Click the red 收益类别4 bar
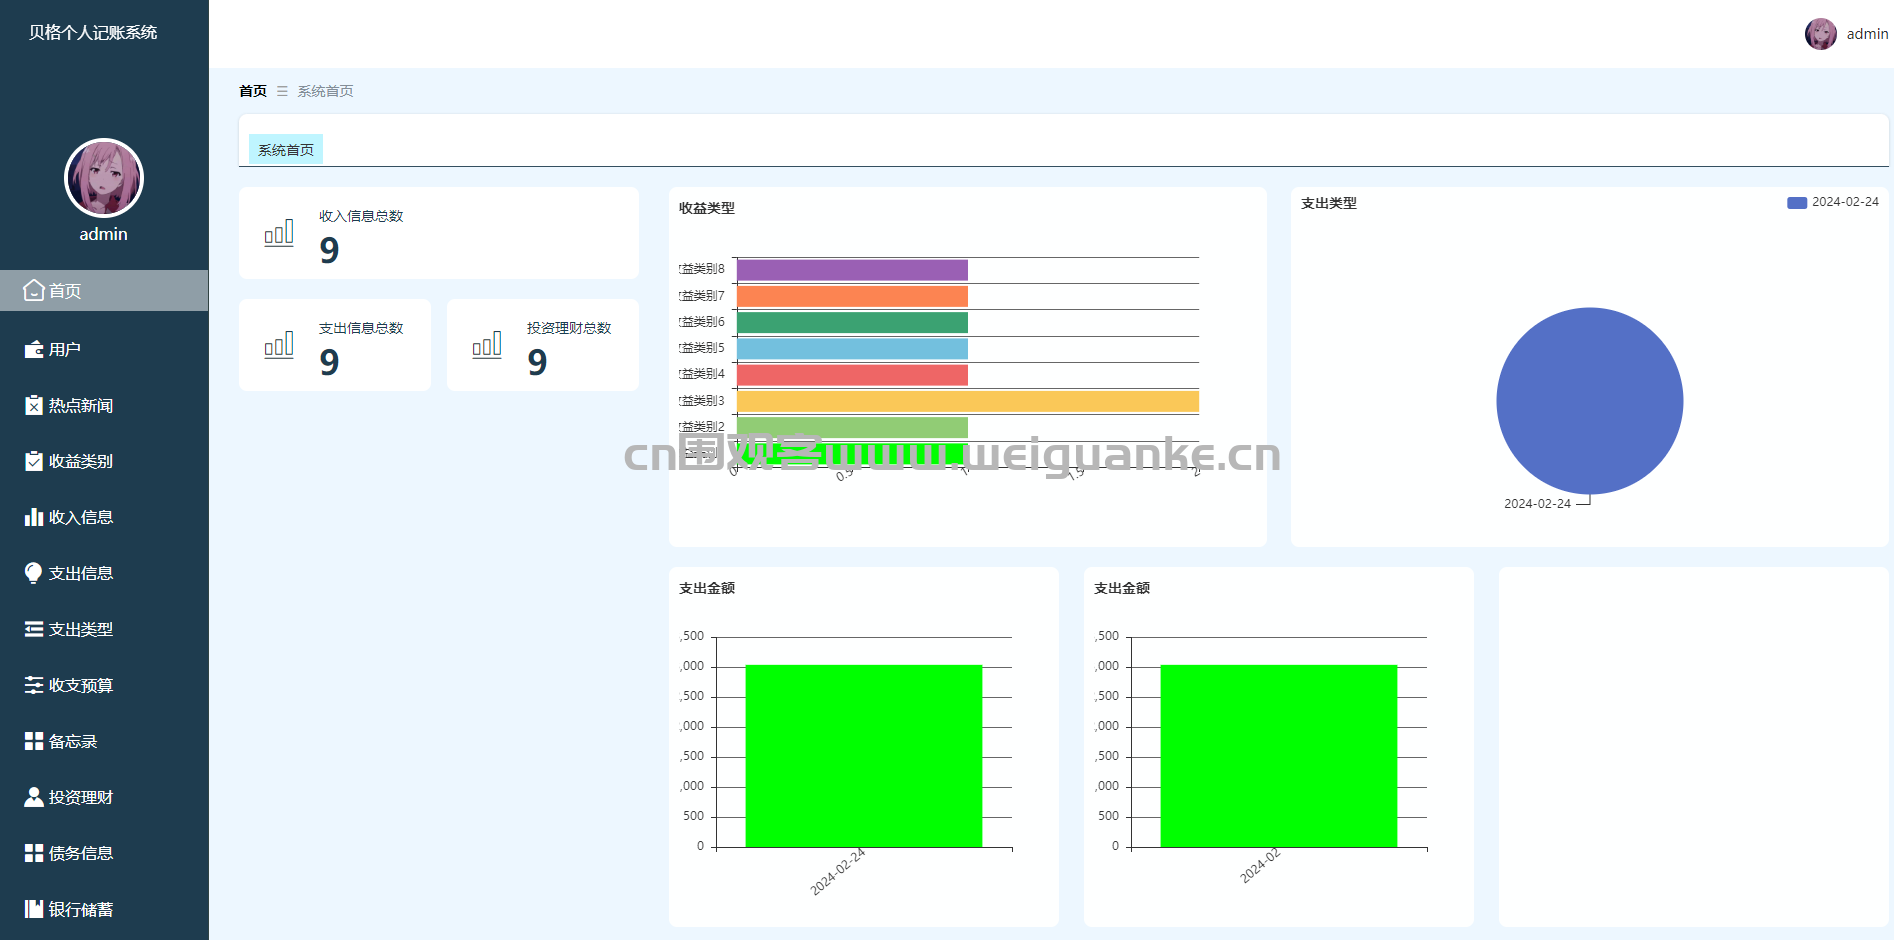Screen dimensions: 1894x940 [x=852, y=375]
